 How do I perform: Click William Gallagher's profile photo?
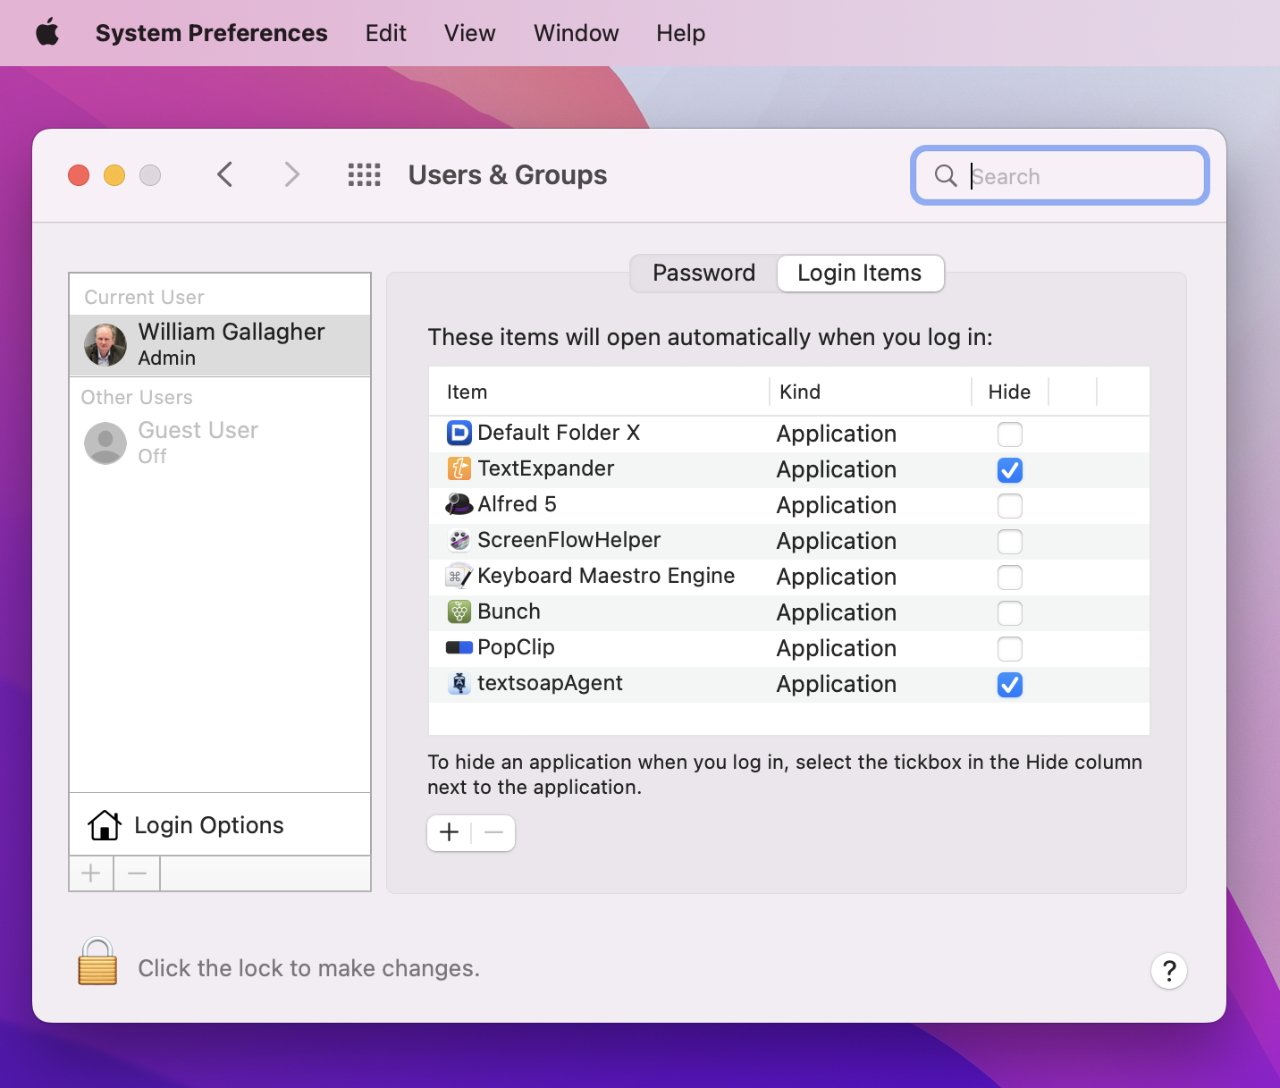(x=105, y=345)
